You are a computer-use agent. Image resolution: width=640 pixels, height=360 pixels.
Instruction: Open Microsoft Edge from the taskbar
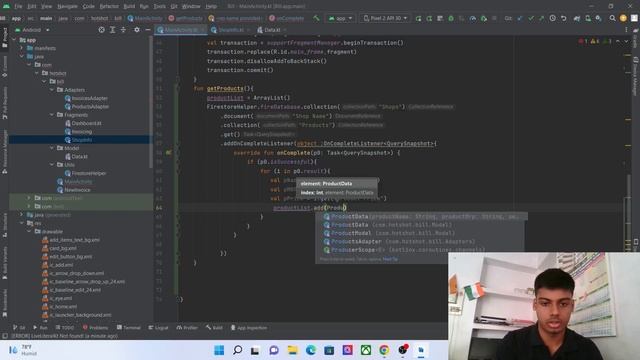tap(311, 350)
